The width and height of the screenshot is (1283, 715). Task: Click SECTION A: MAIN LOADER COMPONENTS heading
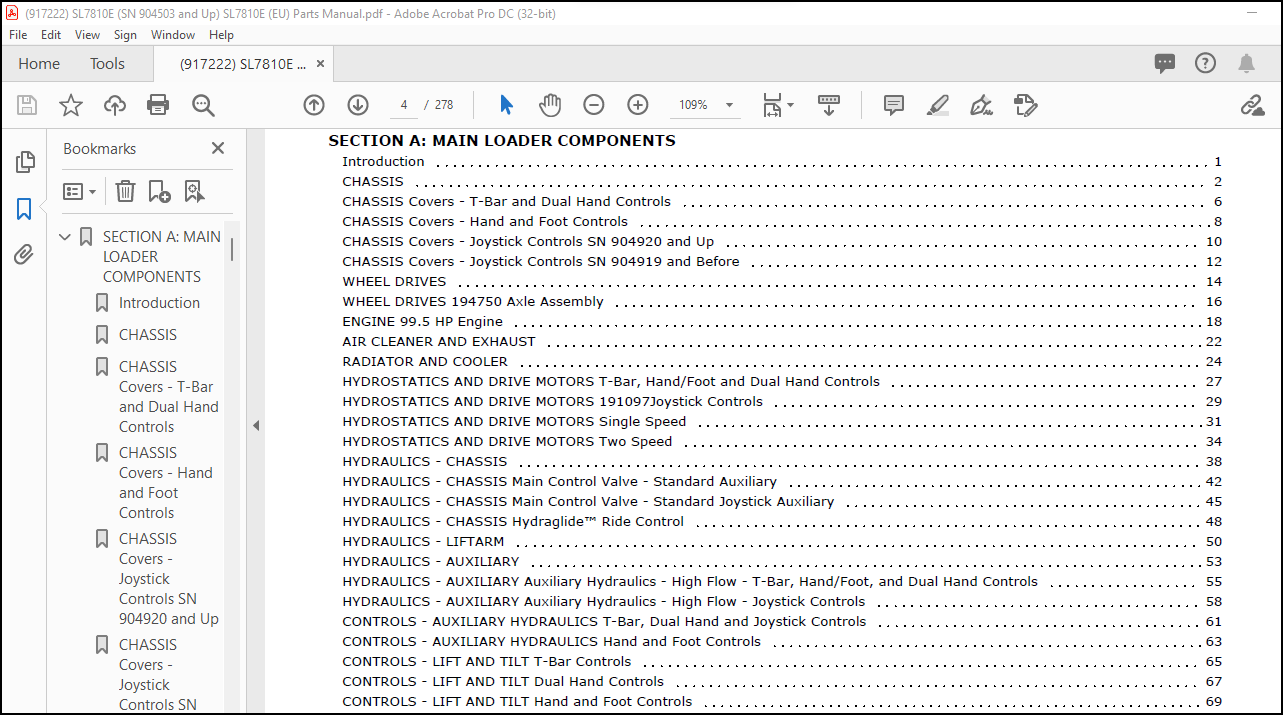502,141
